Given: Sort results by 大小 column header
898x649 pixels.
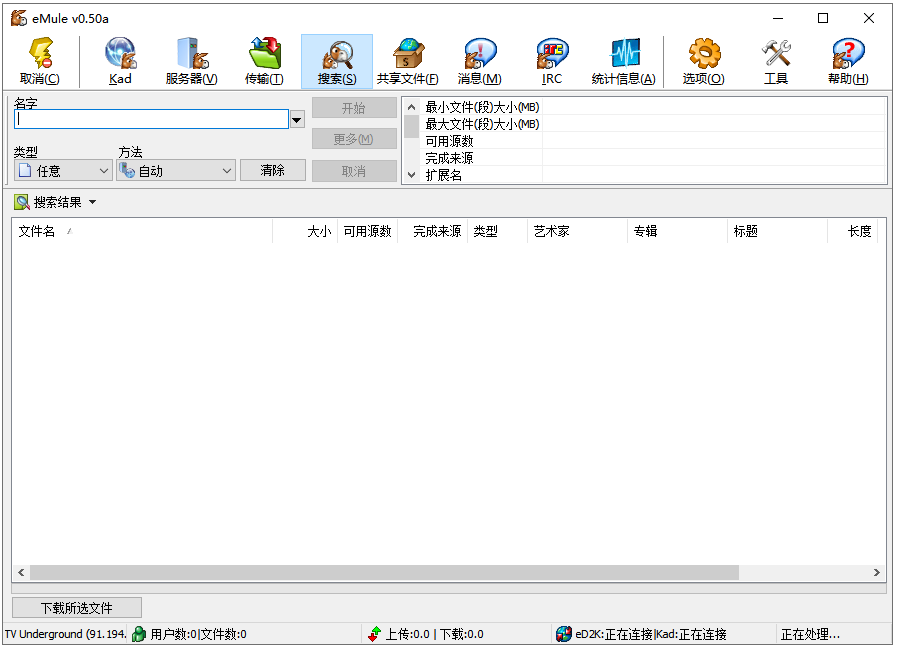Looking at the screenshot, I should click(305, 231).
